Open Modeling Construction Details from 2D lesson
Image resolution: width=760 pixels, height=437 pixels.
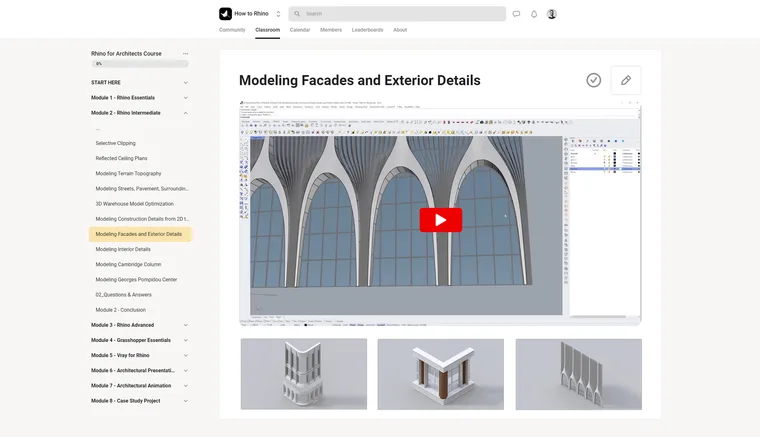pos(142,219)
